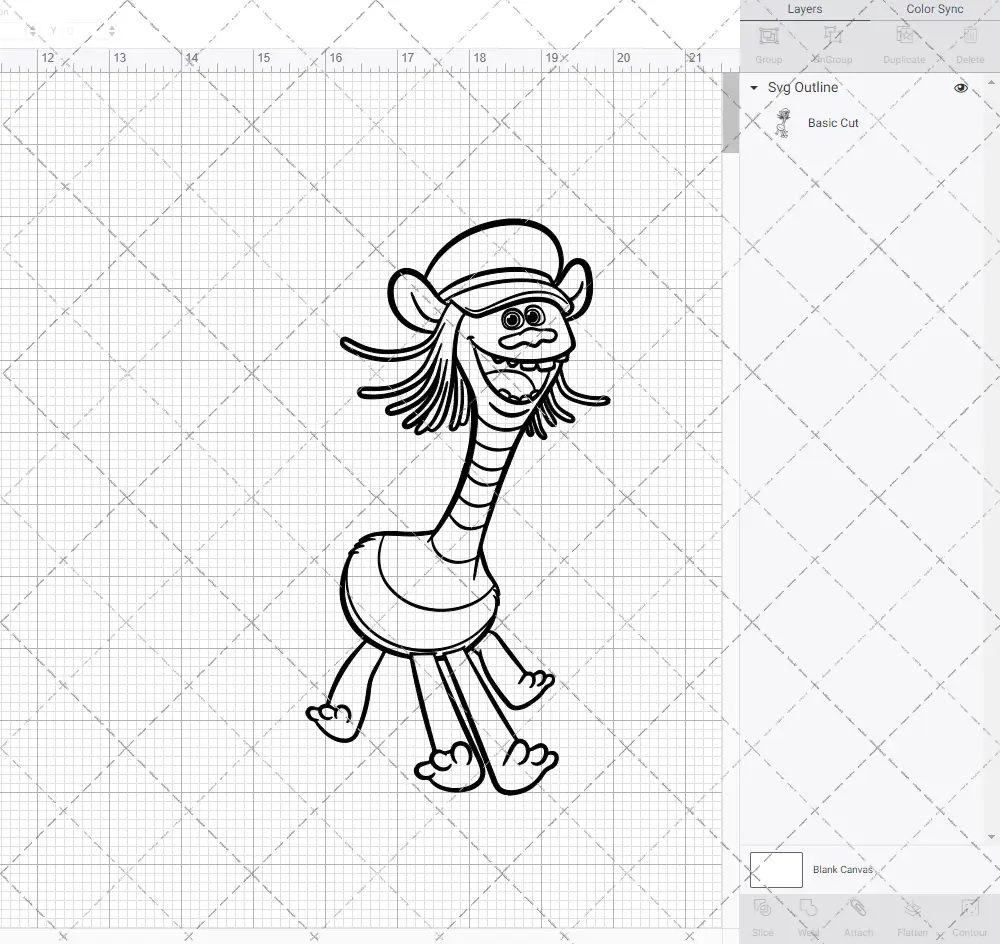Screen dimensions: 1000x944
Task: Select the Basic Cut layer
Action: pyautogui.click(x=832, y=123)
